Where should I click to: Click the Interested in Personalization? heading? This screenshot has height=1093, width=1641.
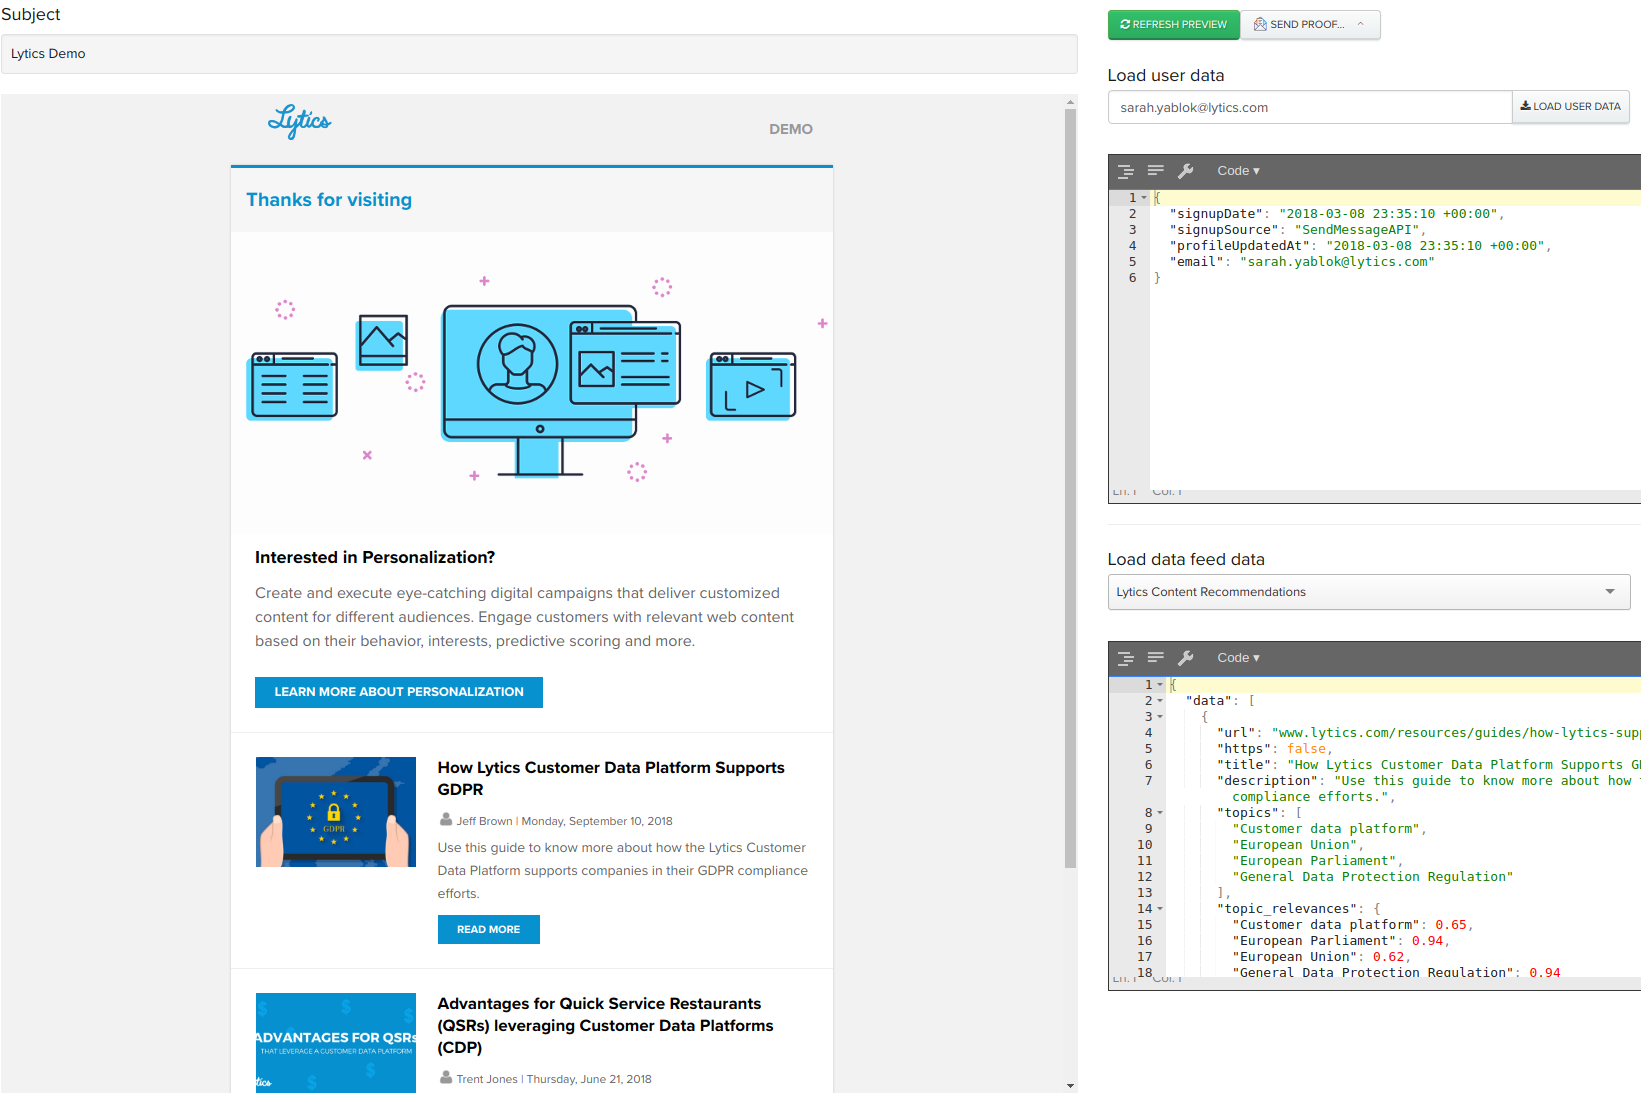(375, 558)
